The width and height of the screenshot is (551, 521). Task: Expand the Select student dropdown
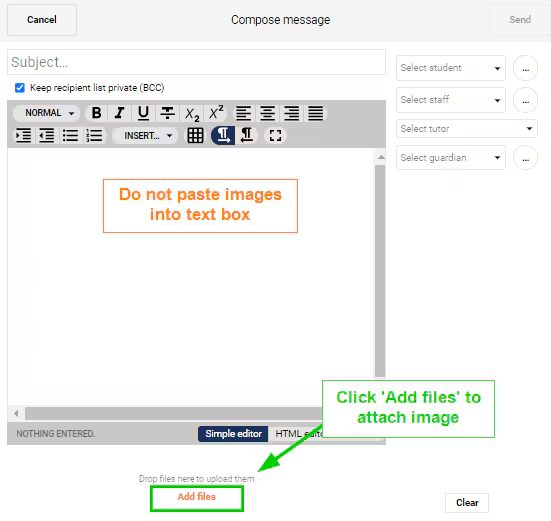coord(450,68)
